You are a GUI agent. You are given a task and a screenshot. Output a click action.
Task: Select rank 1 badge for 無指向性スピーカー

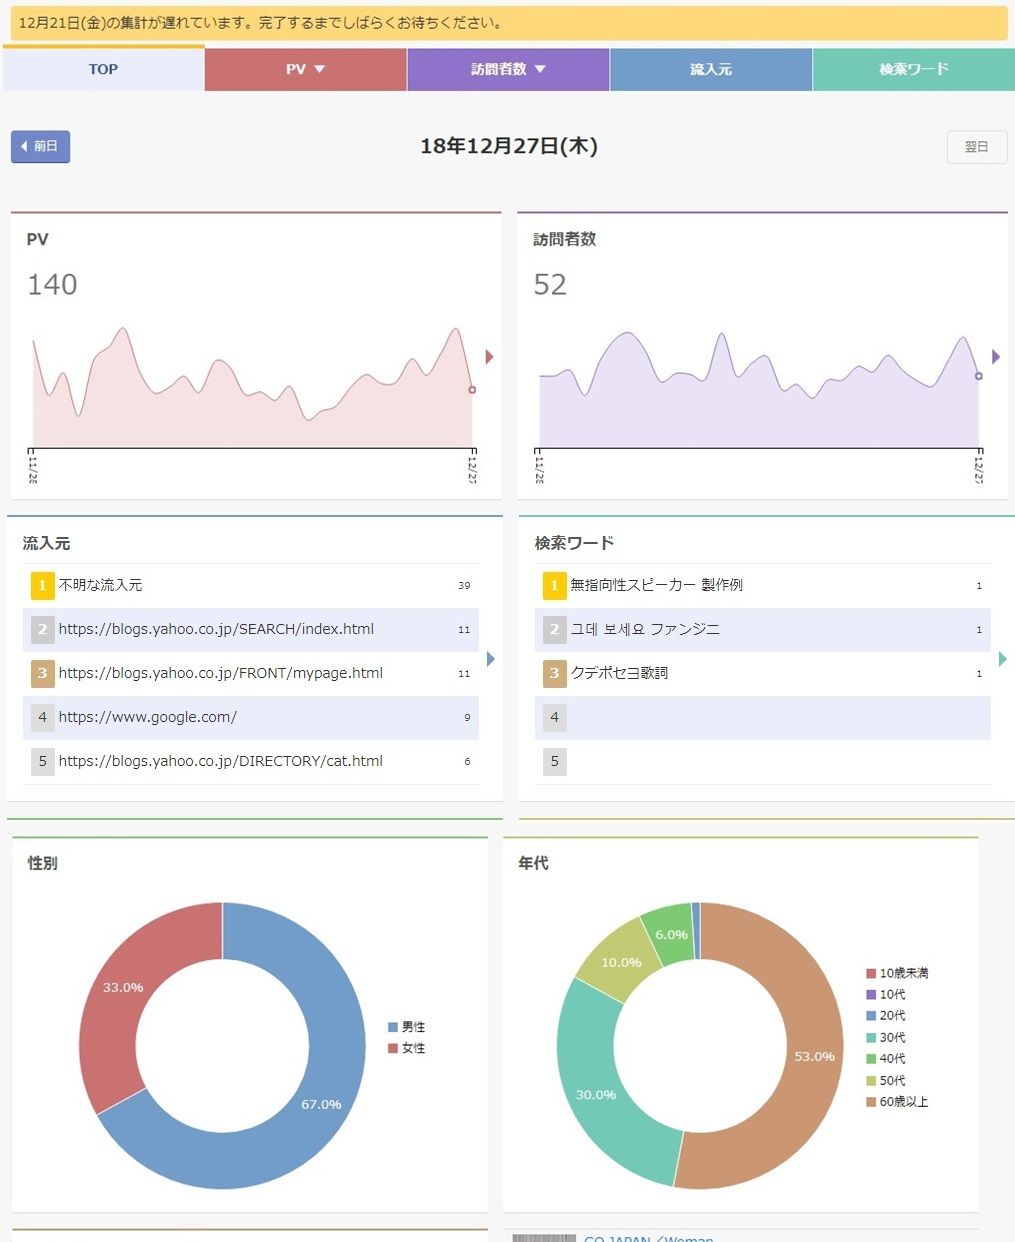[554, 585]
